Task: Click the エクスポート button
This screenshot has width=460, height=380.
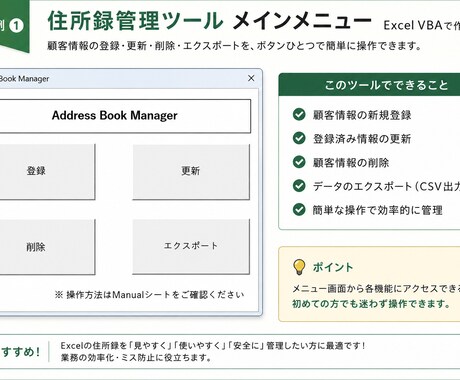Action: (191, 247)
